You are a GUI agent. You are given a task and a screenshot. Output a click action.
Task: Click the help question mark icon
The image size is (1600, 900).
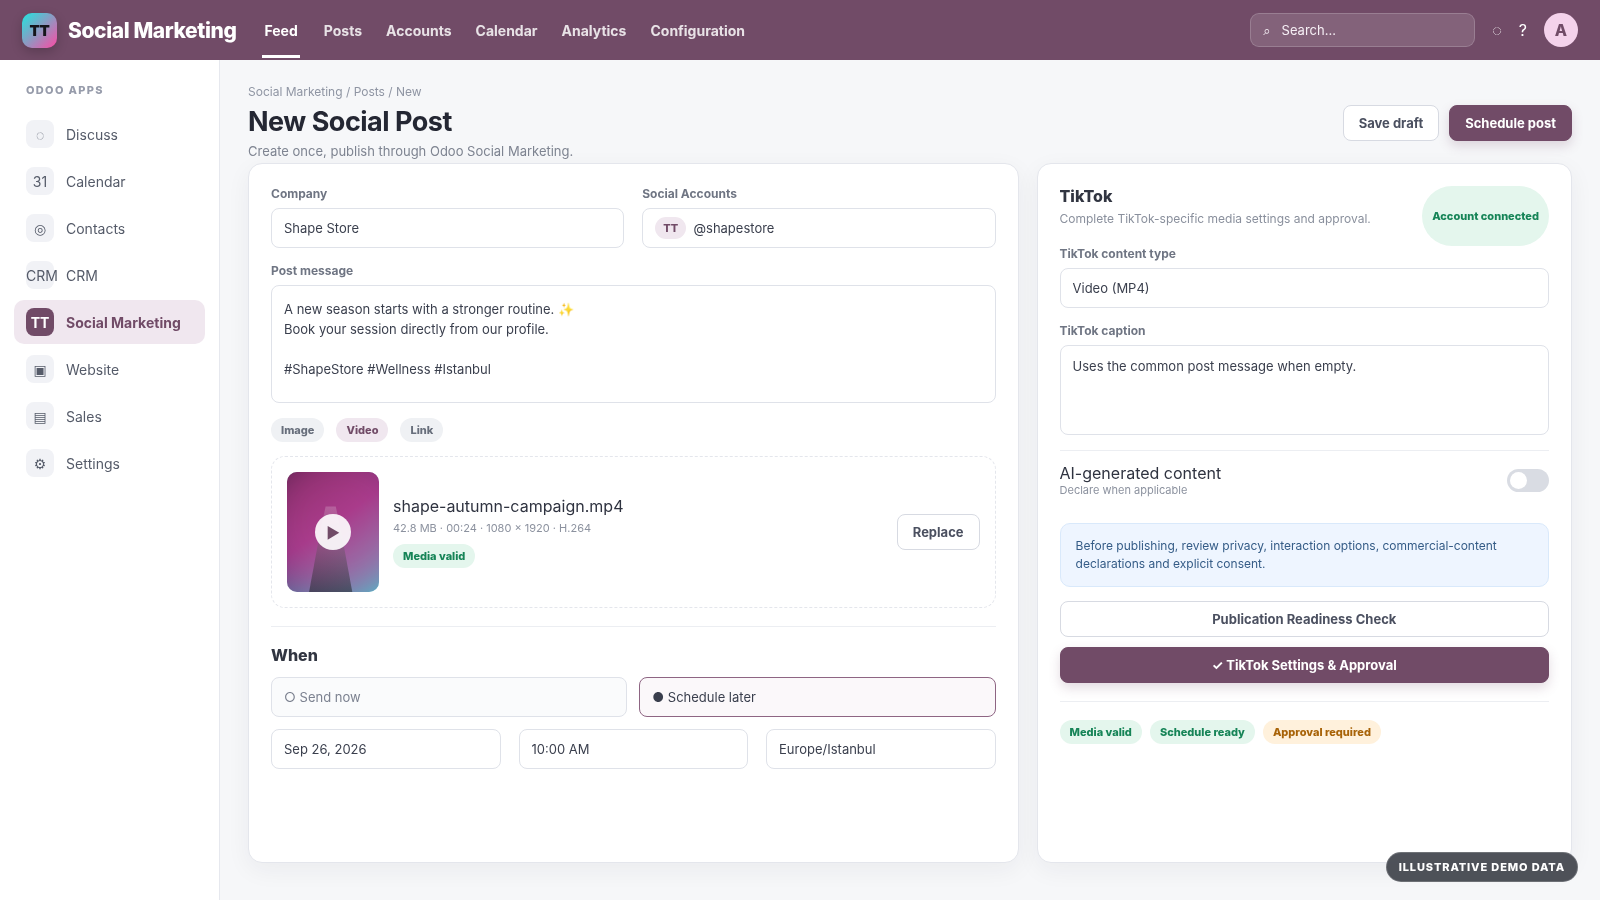1523,30
